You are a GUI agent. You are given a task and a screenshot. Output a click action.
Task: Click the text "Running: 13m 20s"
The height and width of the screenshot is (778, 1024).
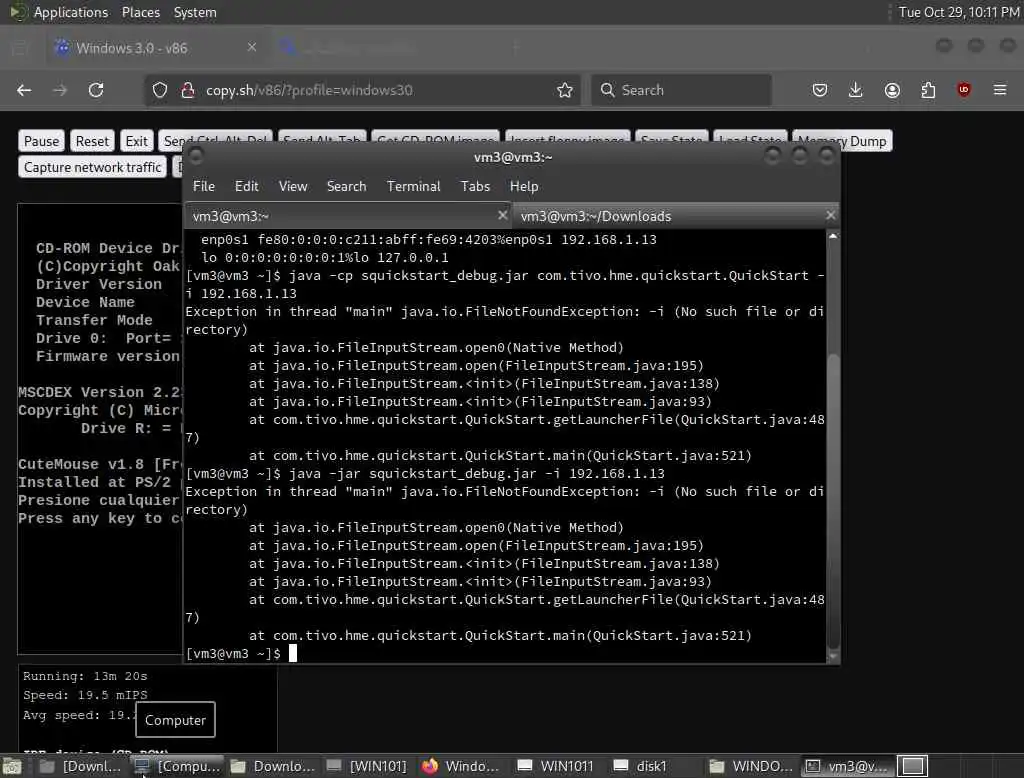coord(86,676)
